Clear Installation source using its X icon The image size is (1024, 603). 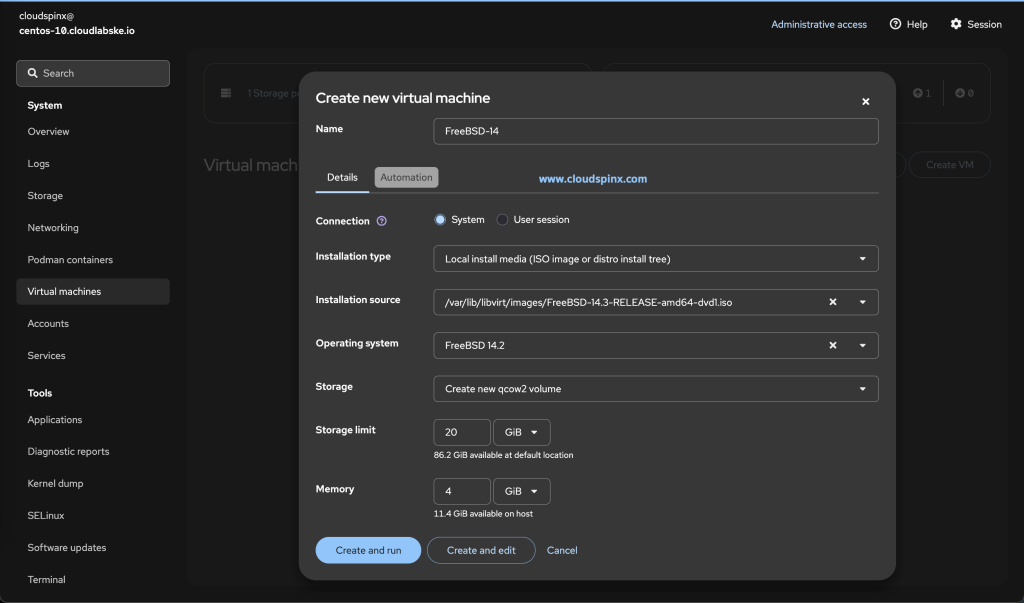tap(832, 301)
